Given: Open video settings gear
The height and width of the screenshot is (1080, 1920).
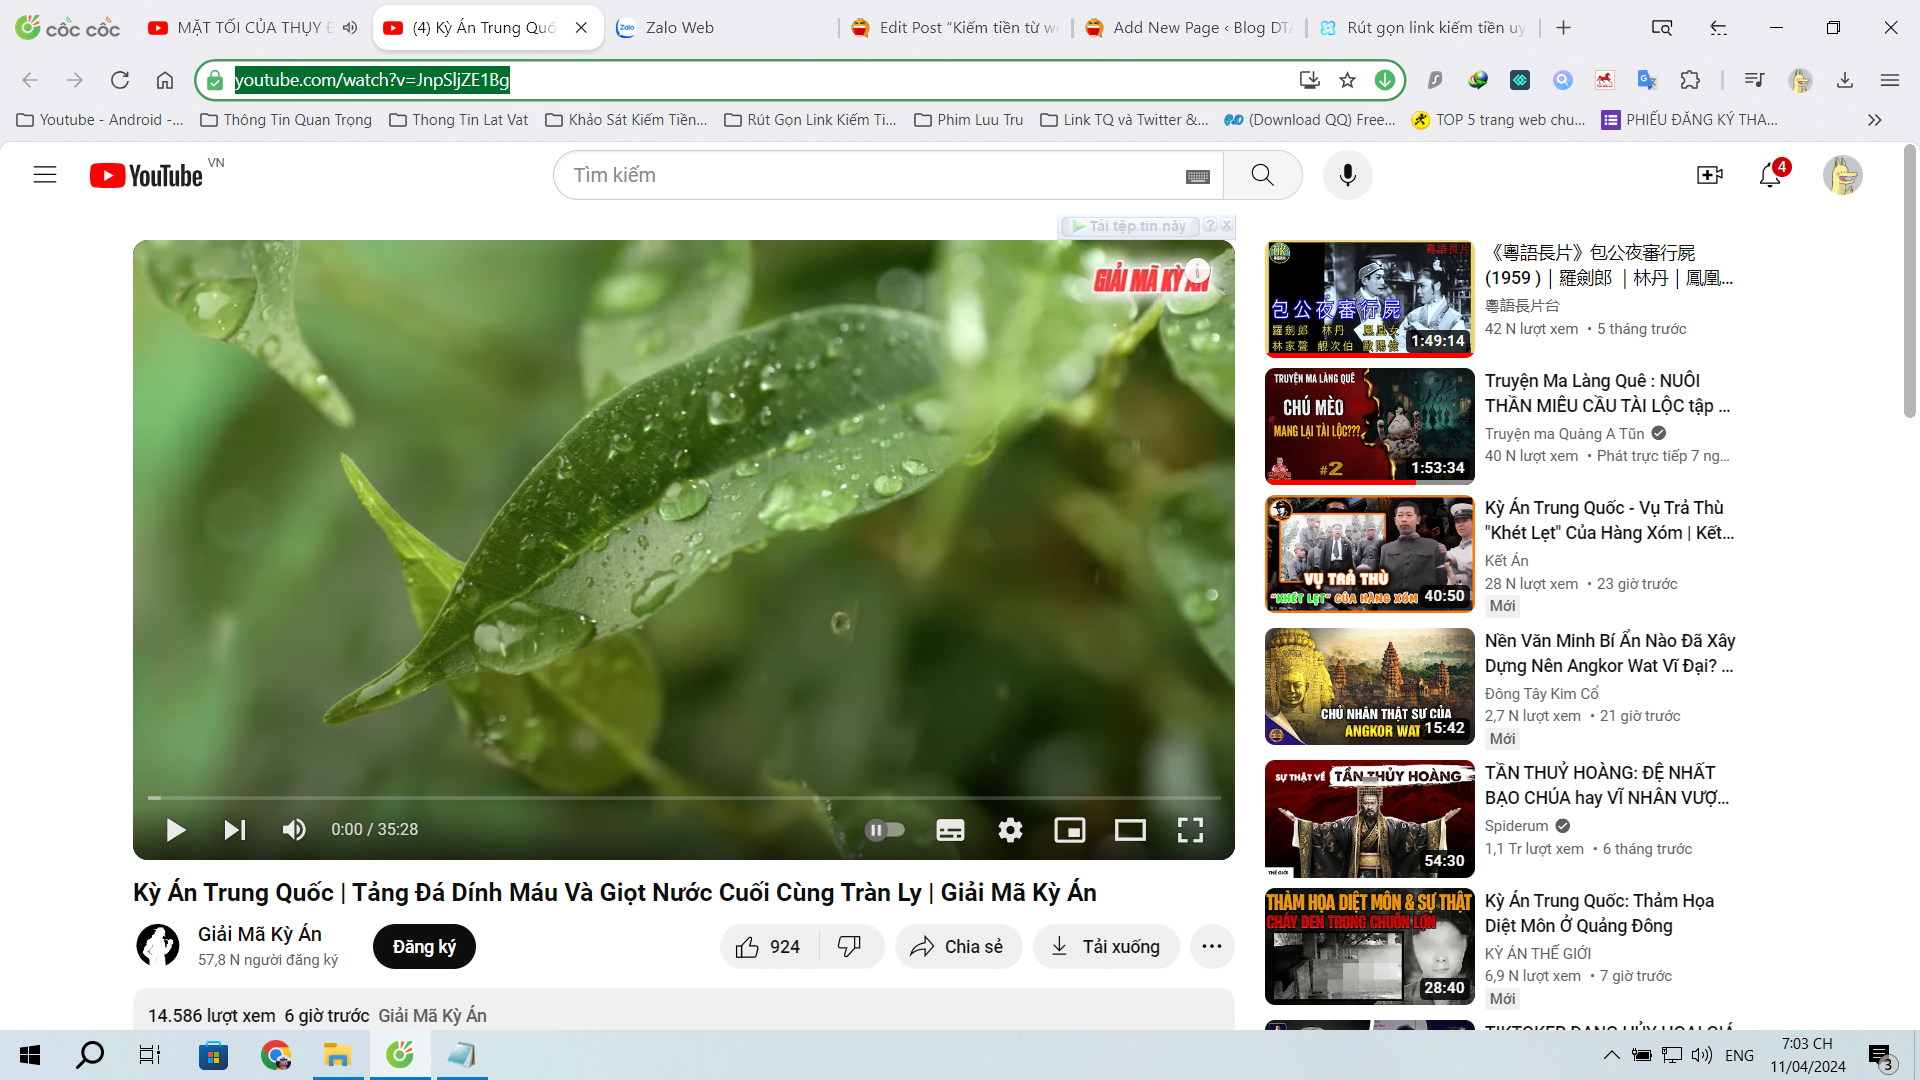Looking at the screenshot, I should click(1010, 830).
